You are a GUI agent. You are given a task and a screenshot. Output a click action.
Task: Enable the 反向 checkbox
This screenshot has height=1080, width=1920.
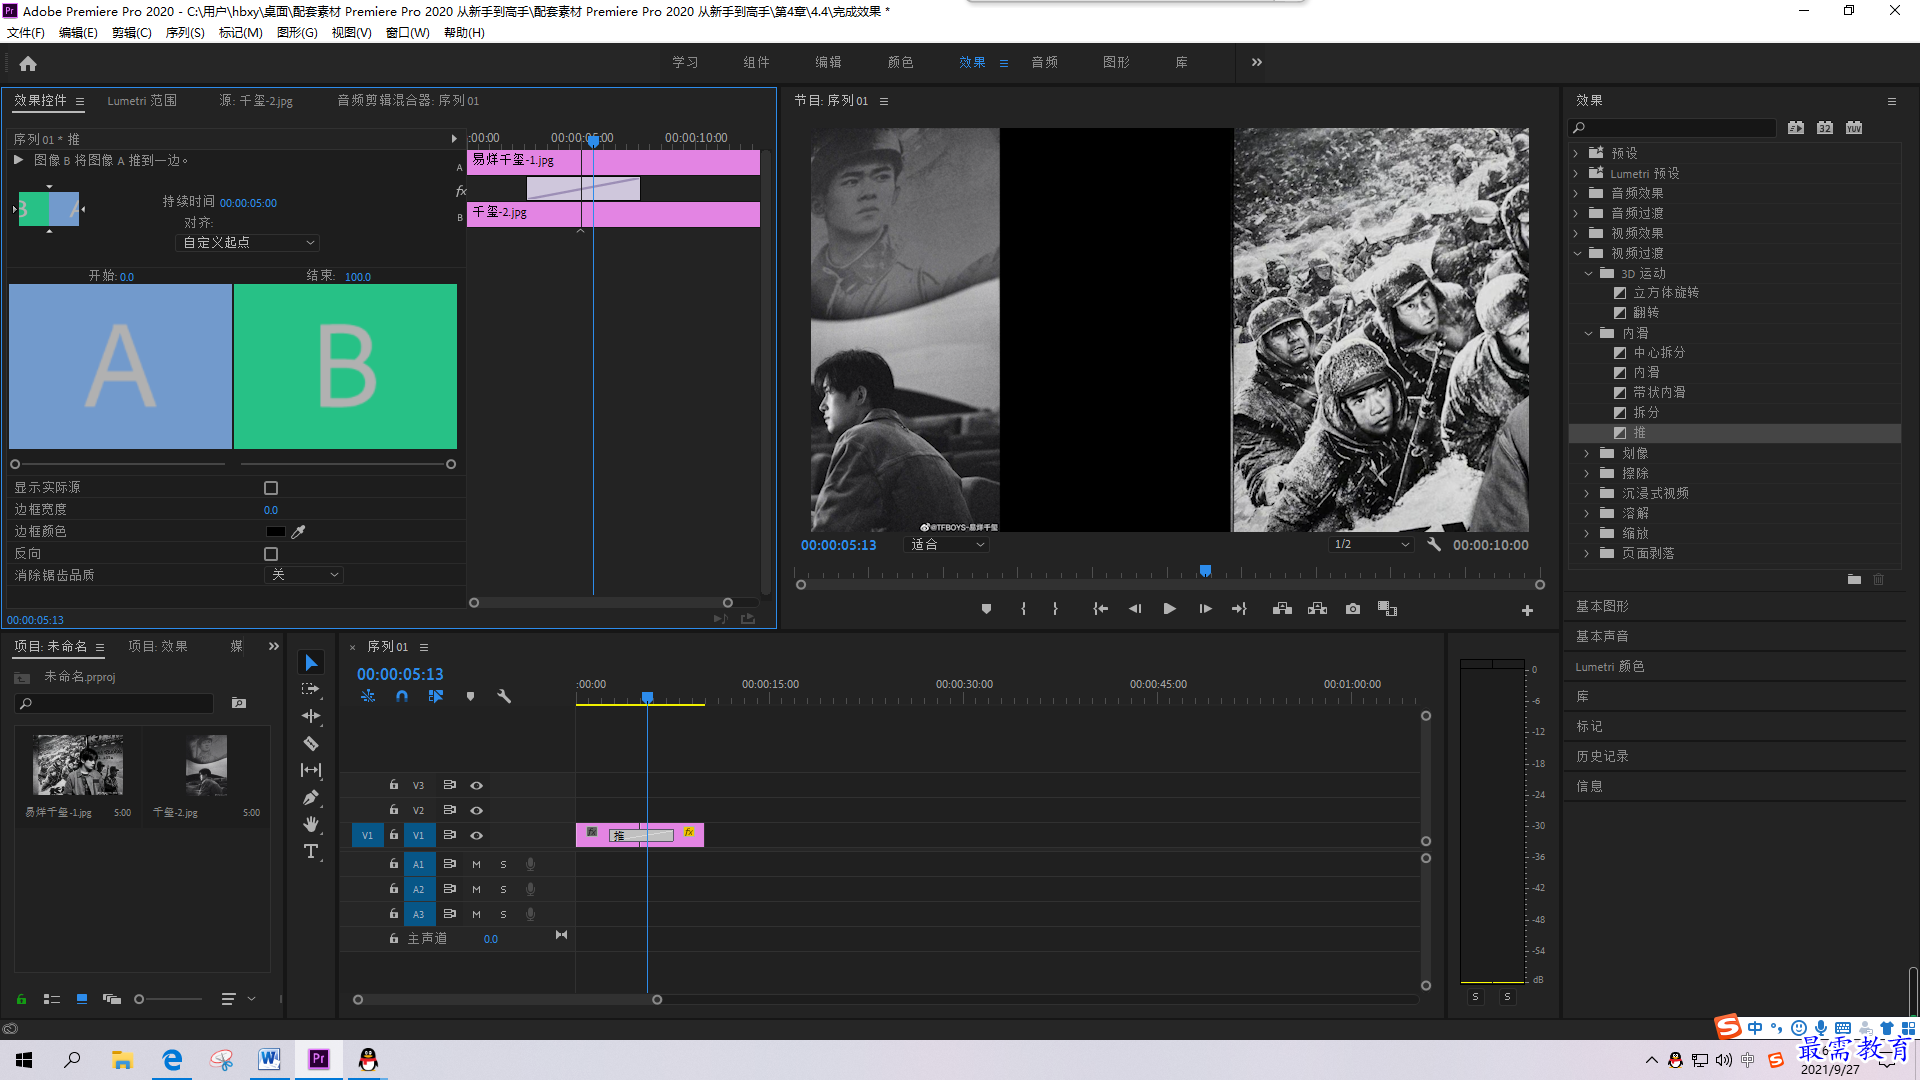tap(271, 554)
